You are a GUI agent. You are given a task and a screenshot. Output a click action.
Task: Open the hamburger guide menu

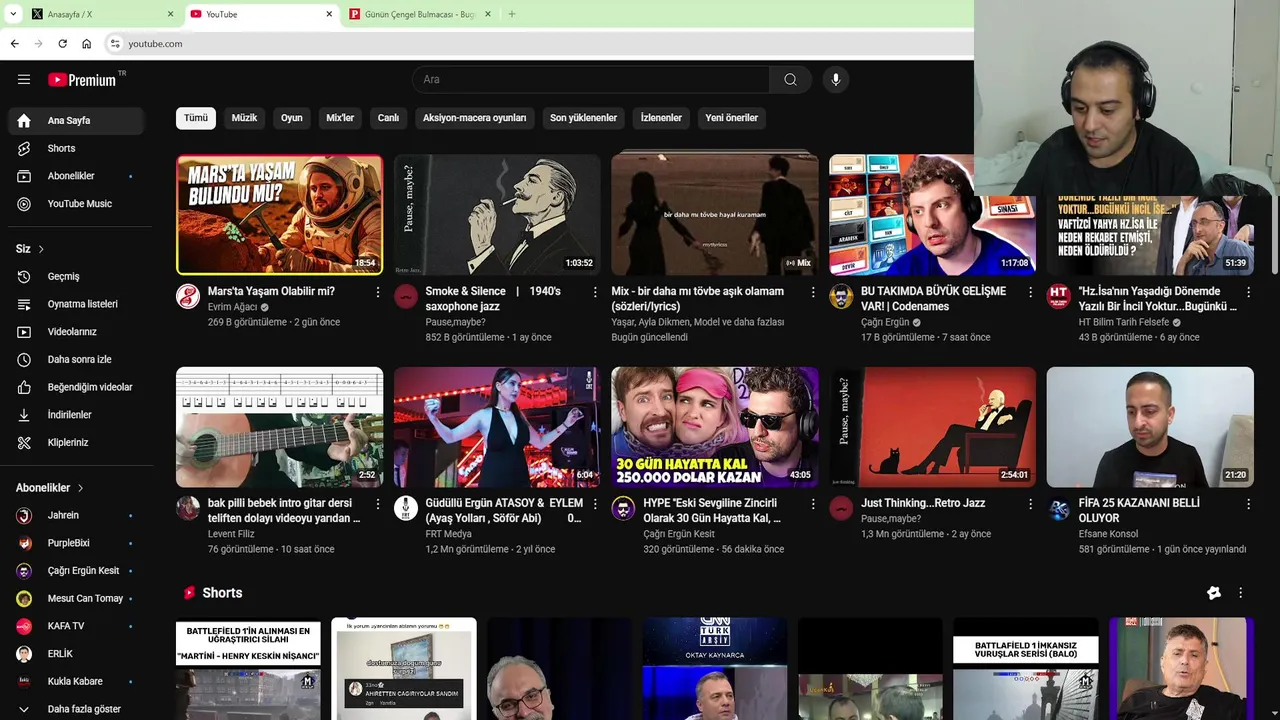coord(24,79)
